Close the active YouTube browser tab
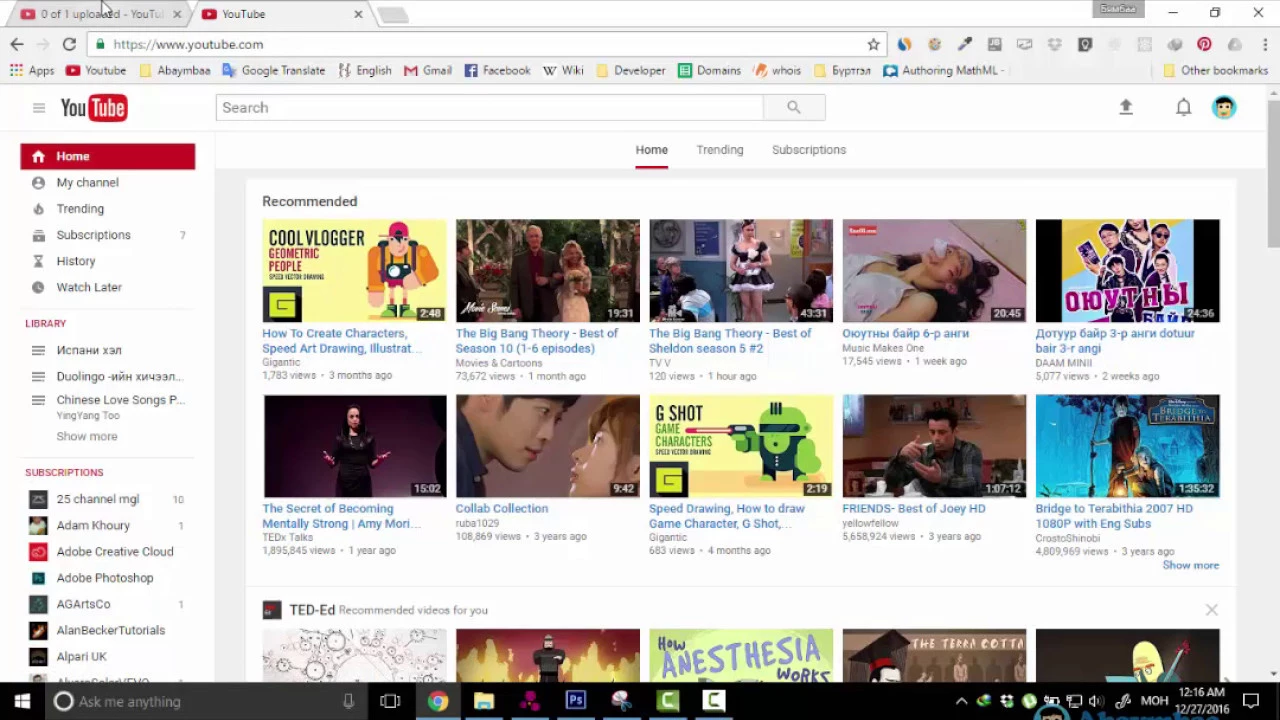This screenshot has width=1280, height=720. (358, 14)
